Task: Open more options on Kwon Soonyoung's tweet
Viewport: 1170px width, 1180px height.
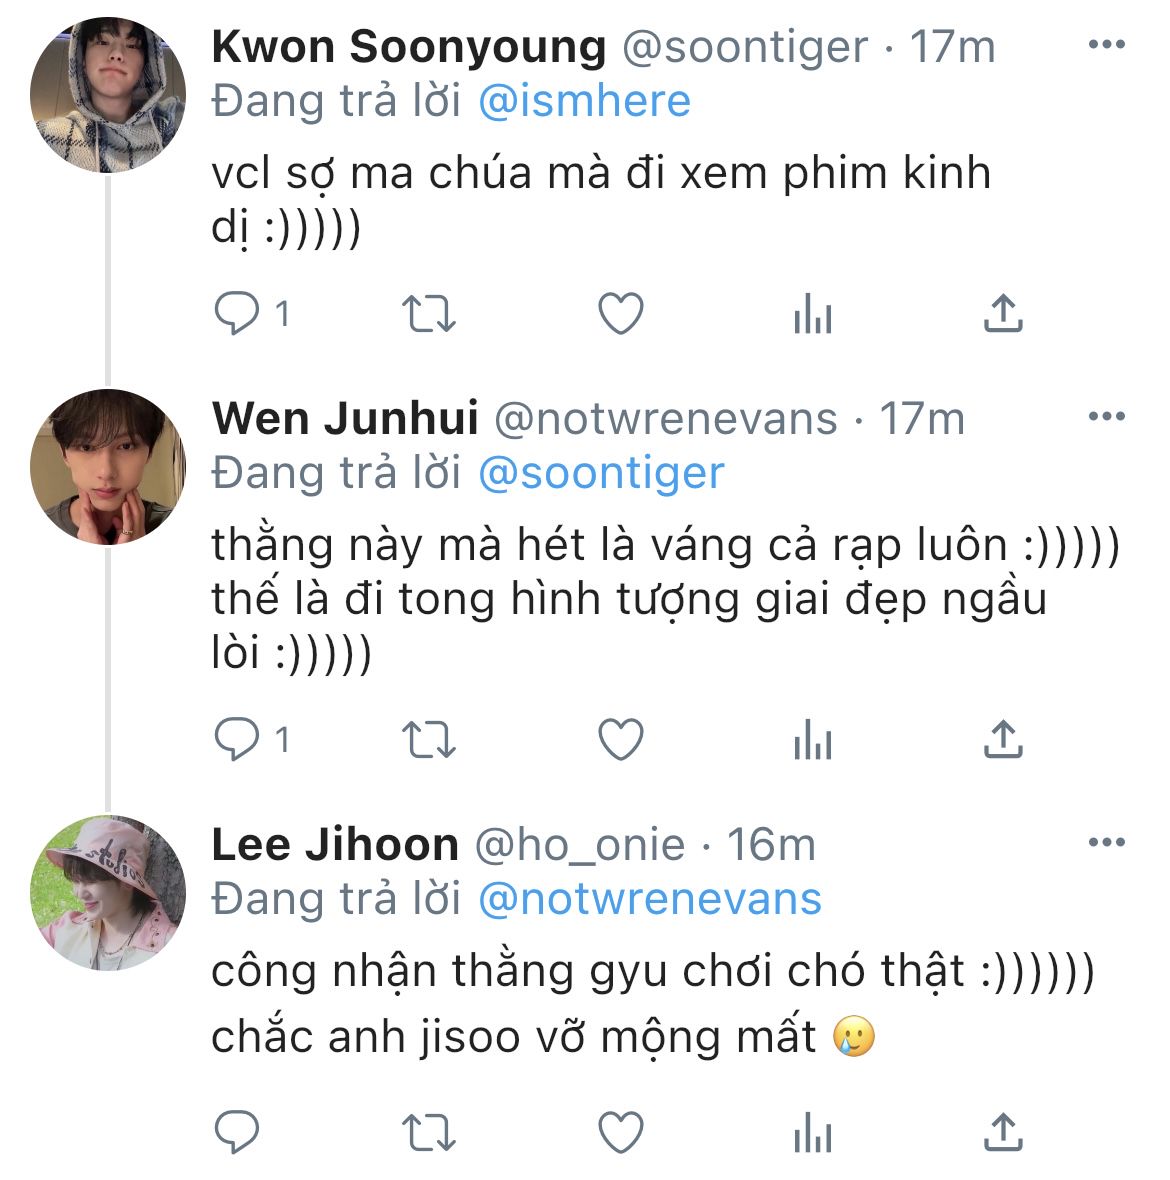Action: (1106, 45)
